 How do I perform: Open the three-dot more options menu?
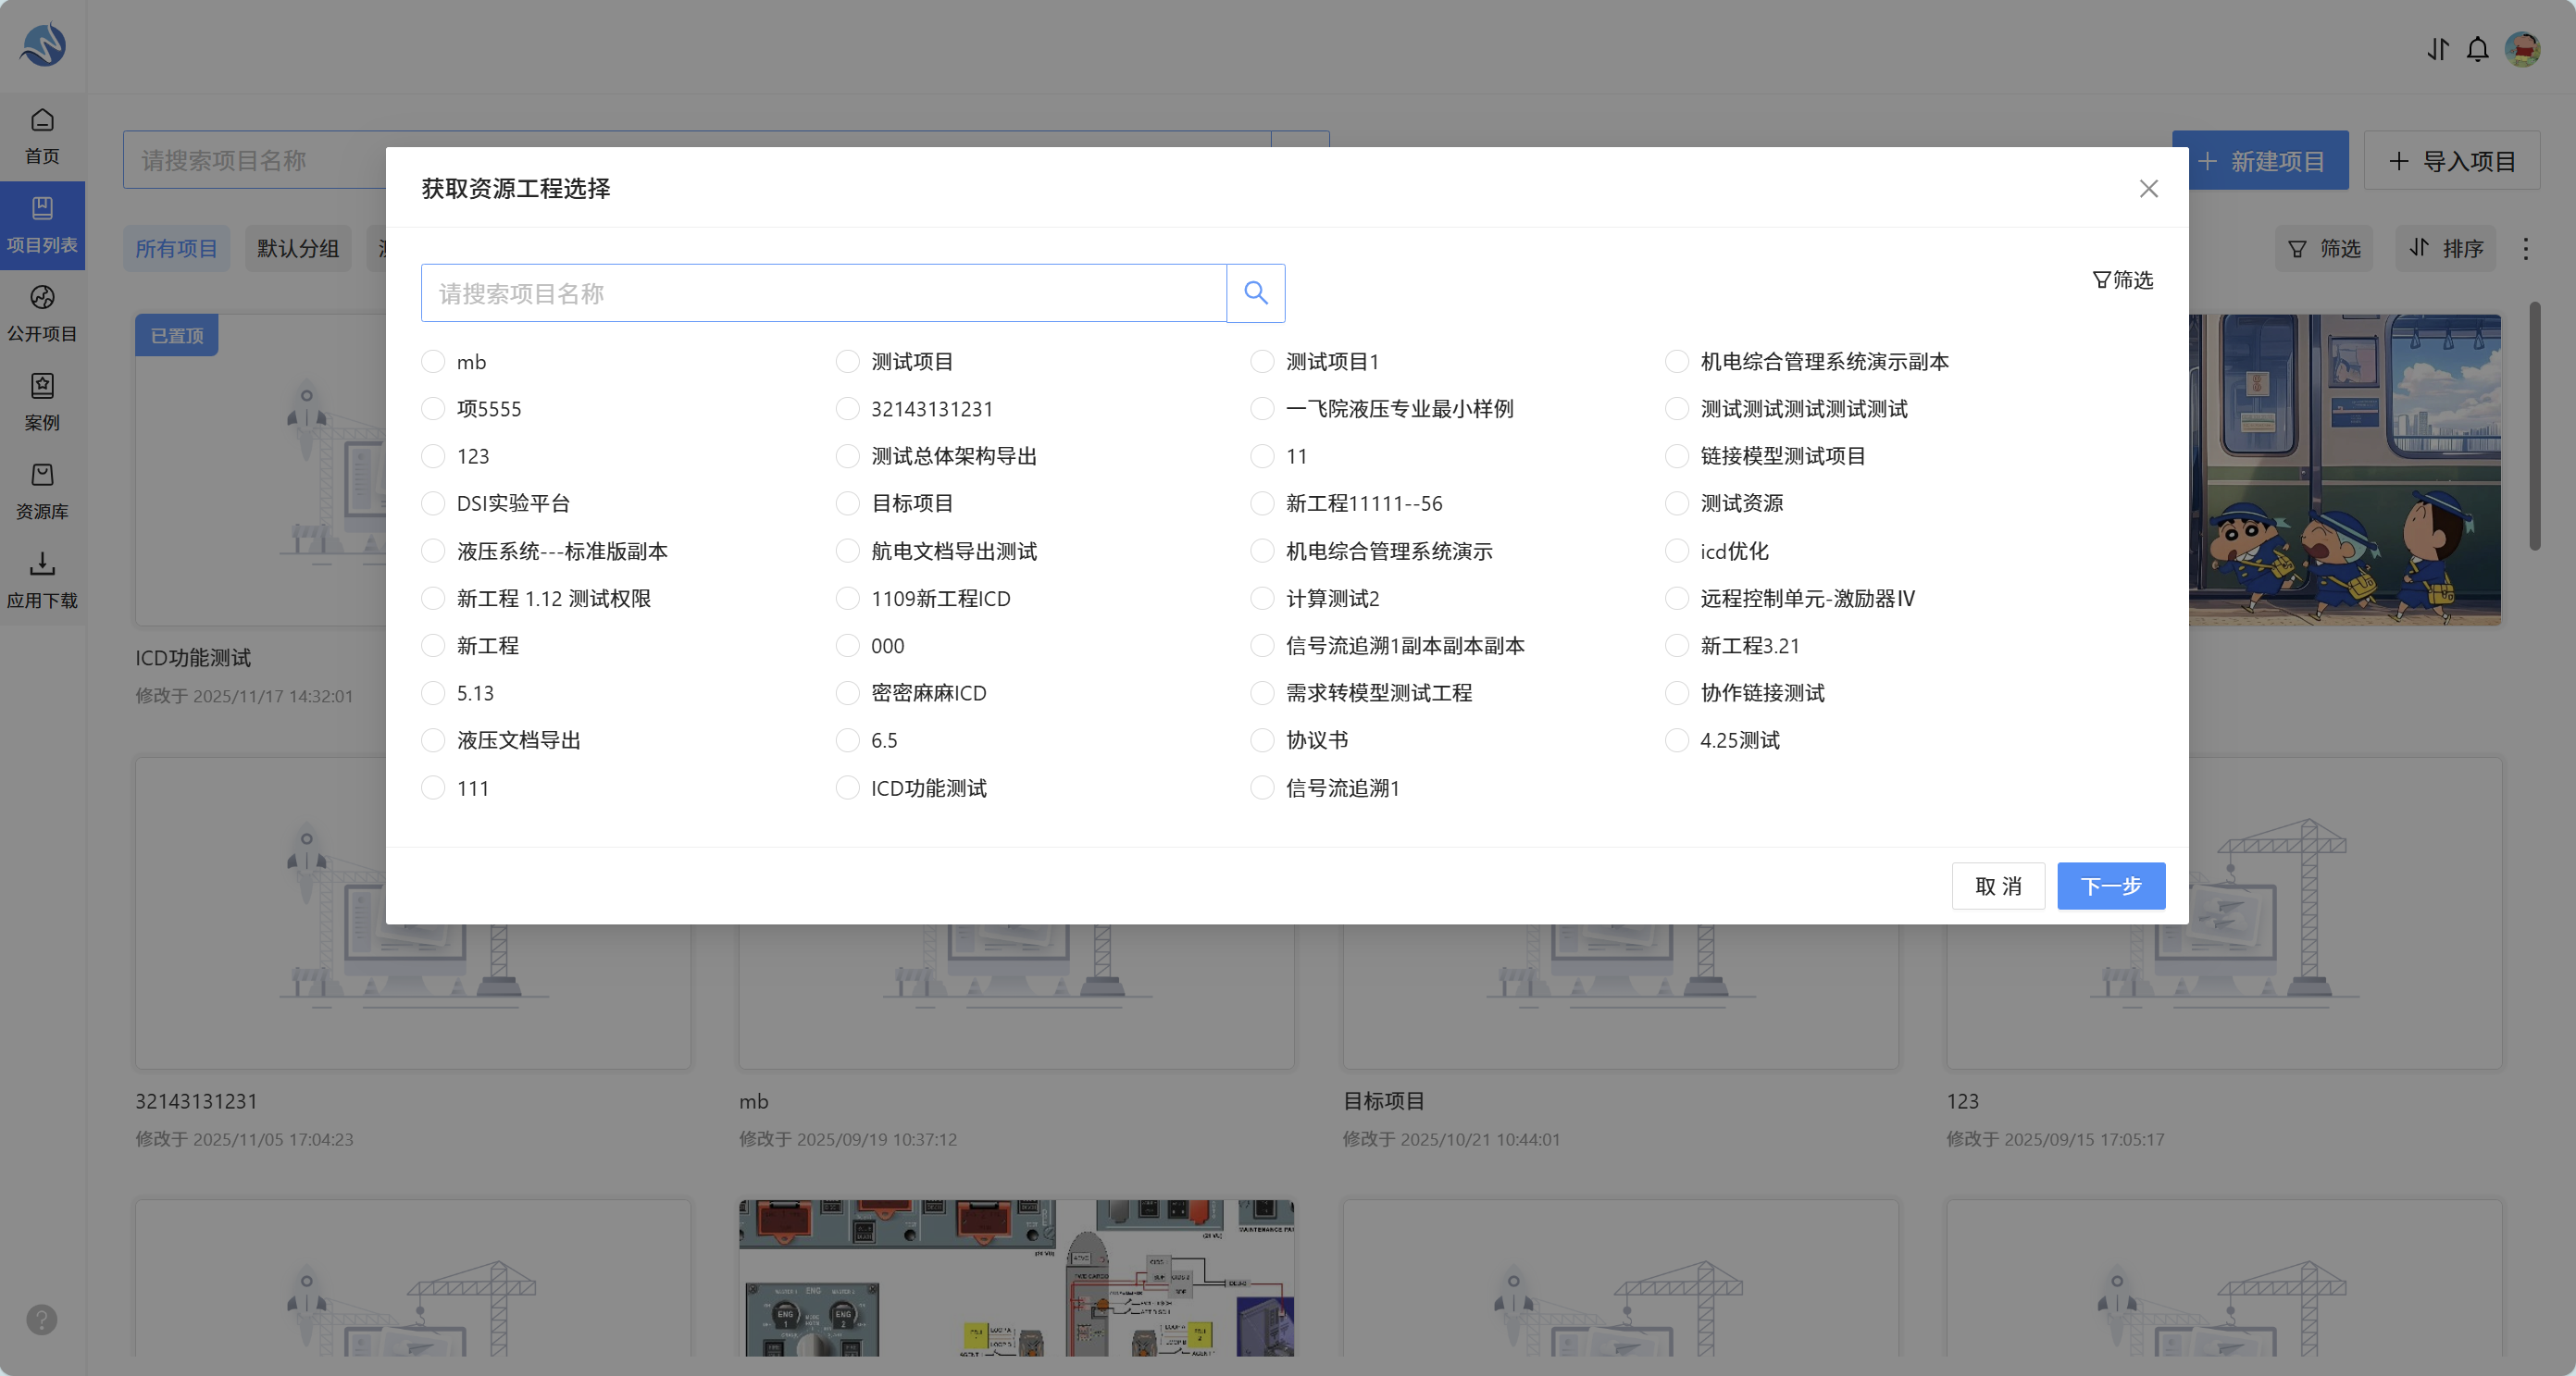2526,249
